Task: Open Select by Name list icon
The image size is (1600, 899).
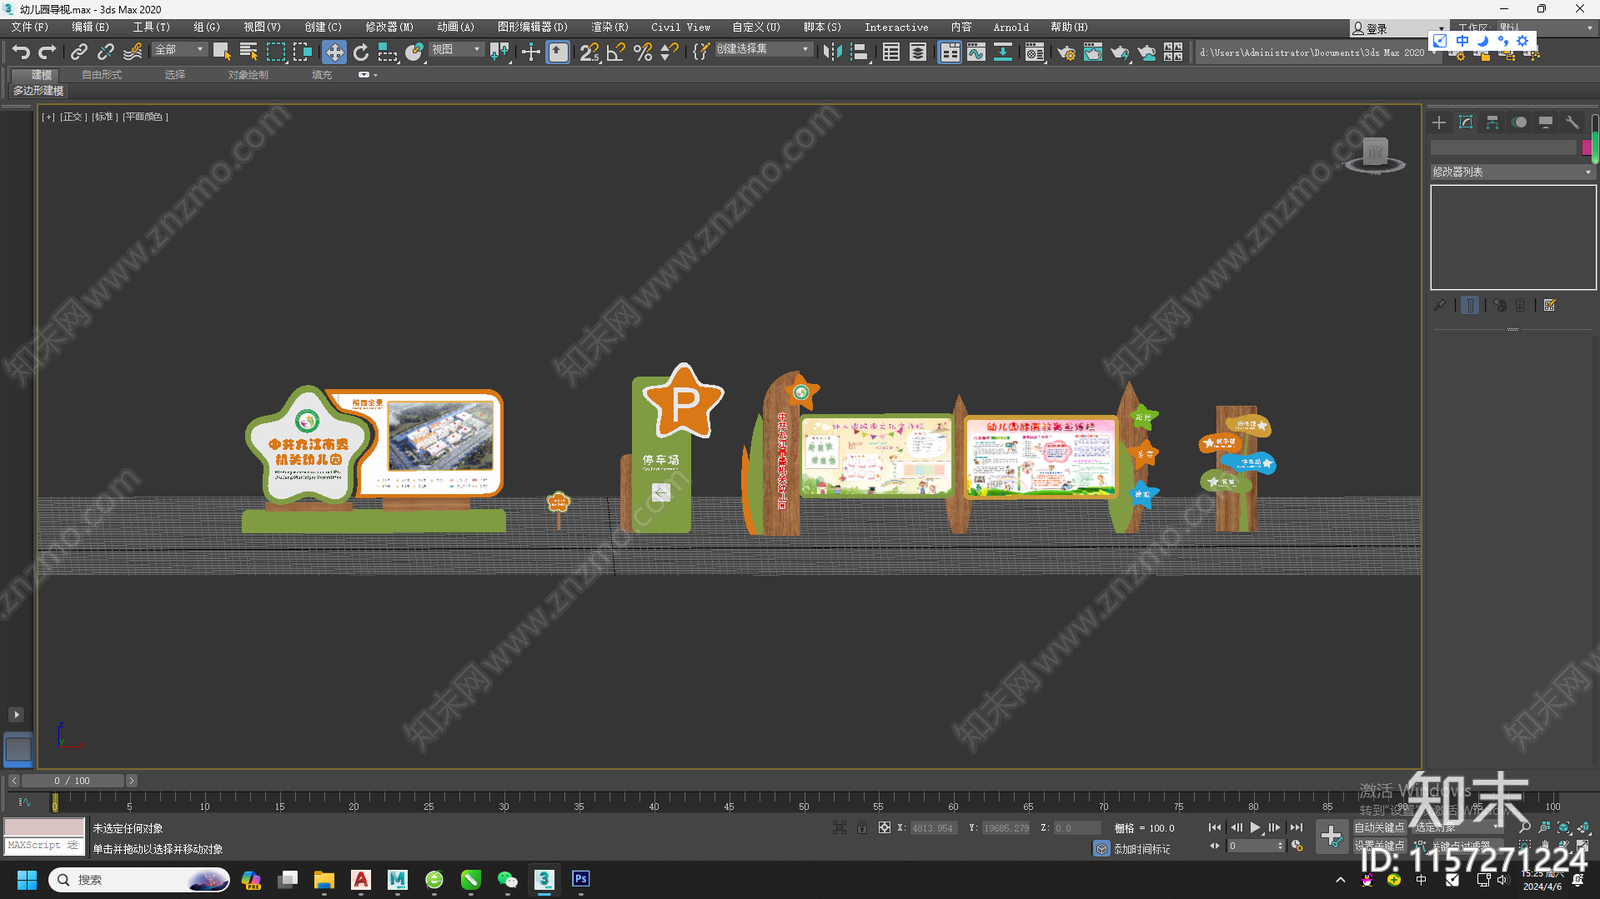Action: point(249,52)
